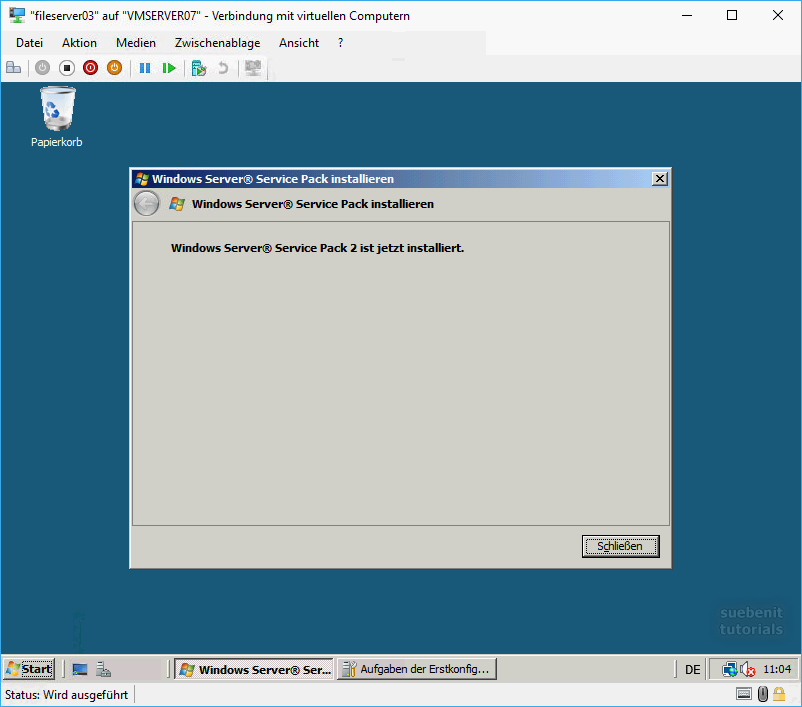Click the Ctrl+Alt+Del toolbar icon
Screen dimensions: 802x707
point(14,68)
